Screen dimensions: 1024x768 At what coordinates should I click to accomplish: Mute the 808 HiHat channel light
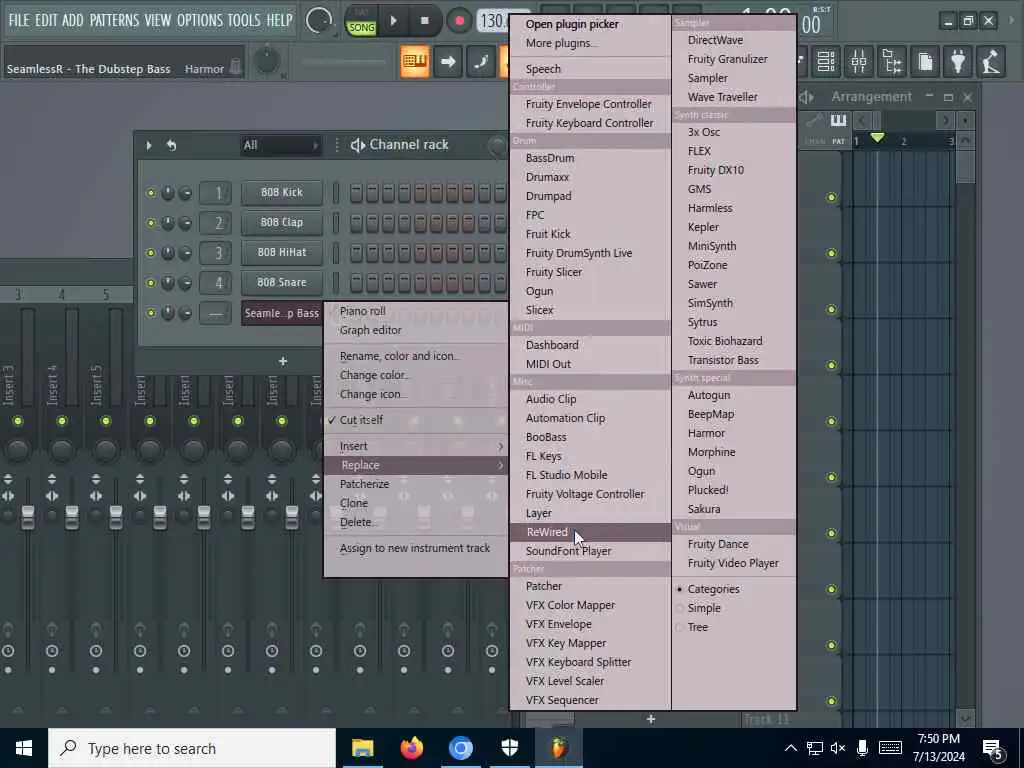(151, 253)
